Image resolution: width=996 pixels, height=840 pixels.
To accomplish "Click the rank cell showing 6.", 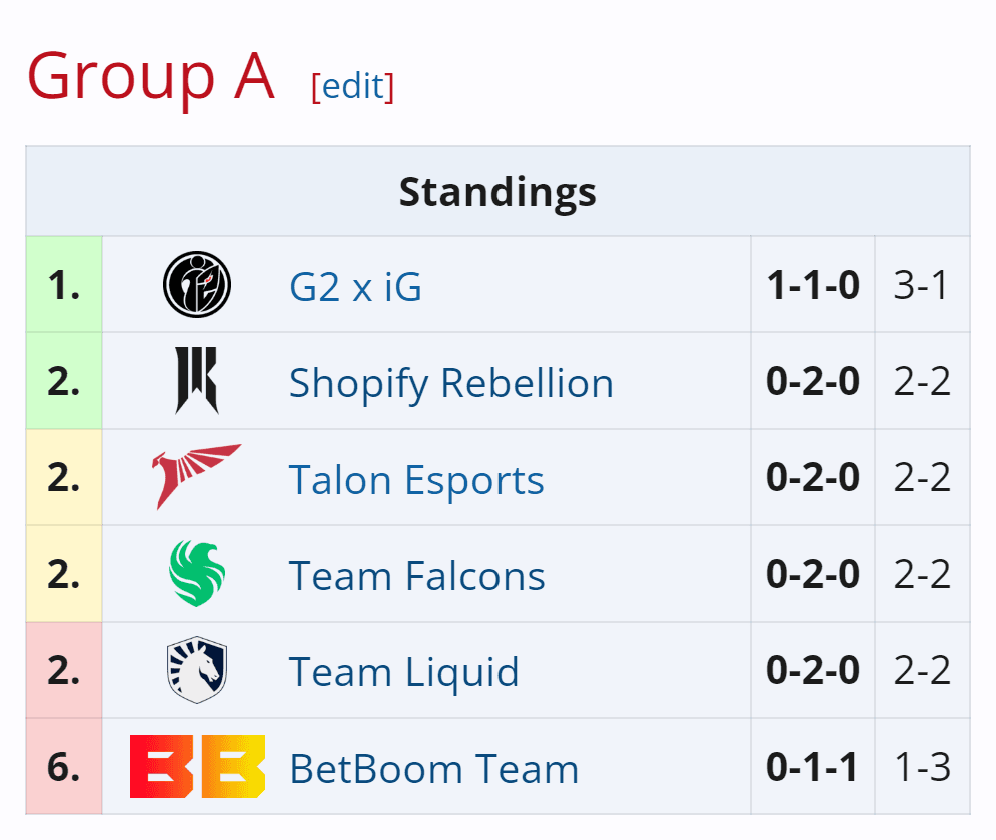I will click(63, 768).
